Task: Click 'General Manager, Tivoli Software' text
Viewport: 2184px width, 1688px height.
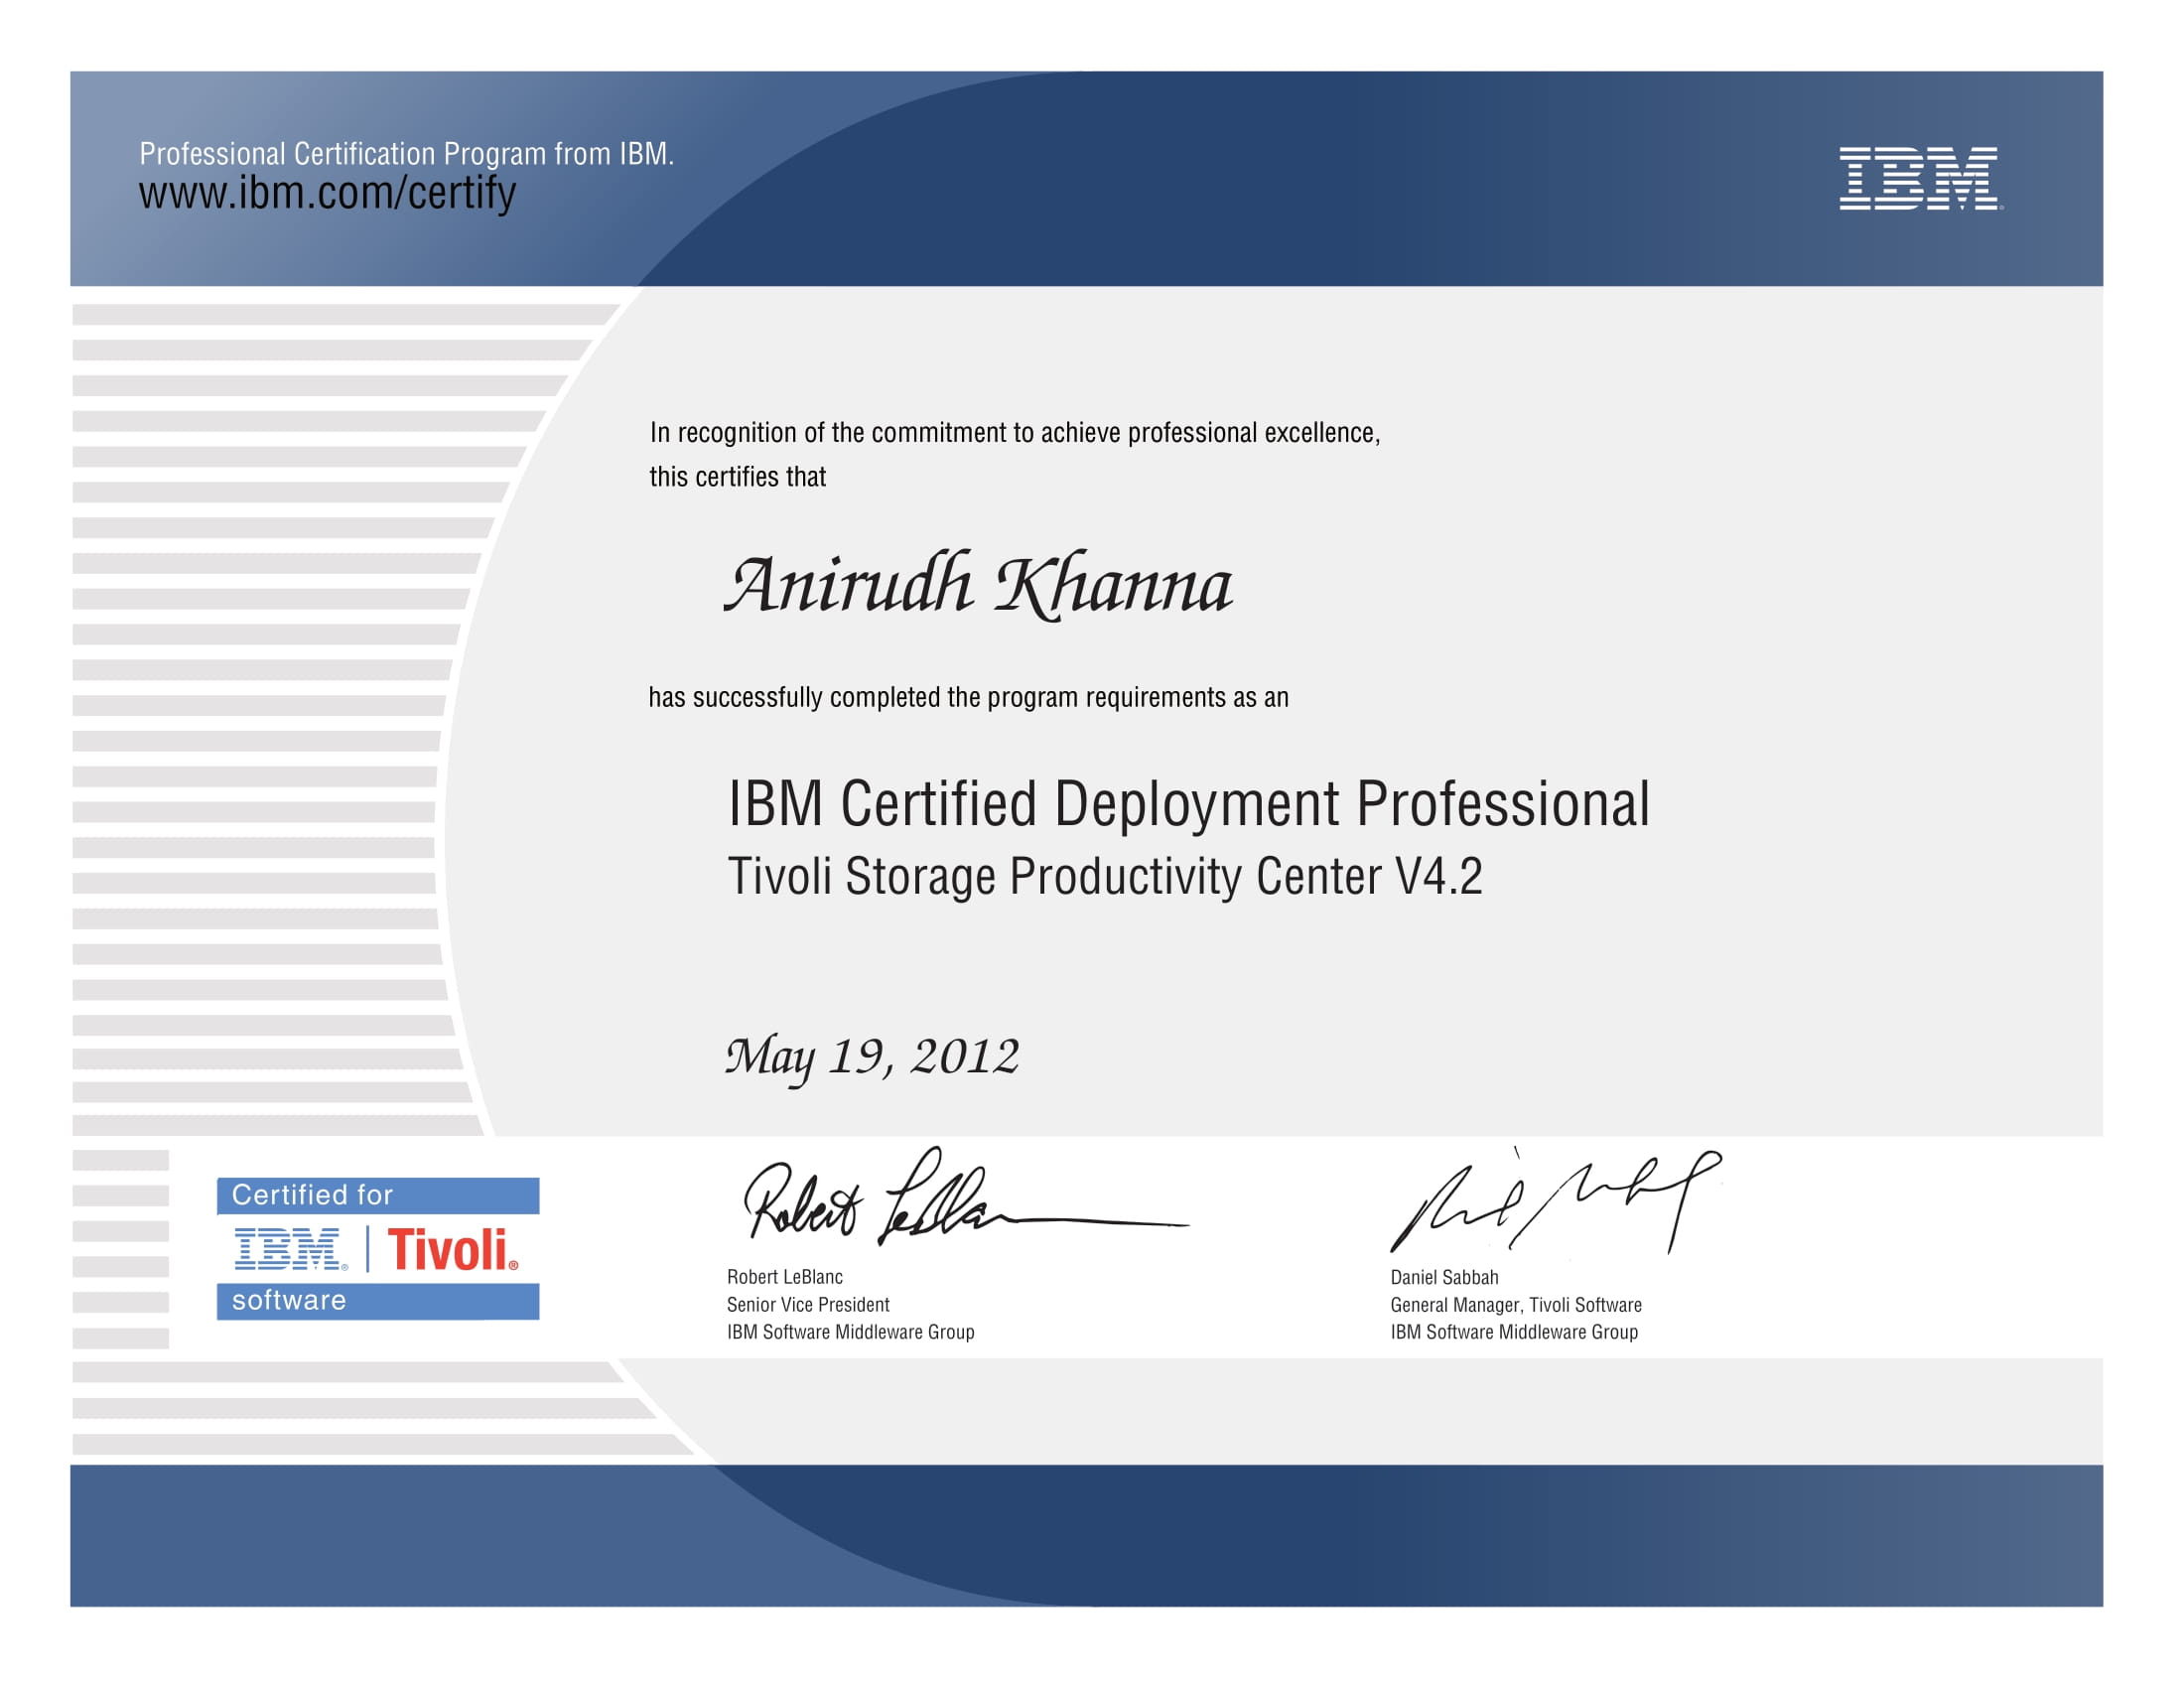Action: [1515, 1305]
